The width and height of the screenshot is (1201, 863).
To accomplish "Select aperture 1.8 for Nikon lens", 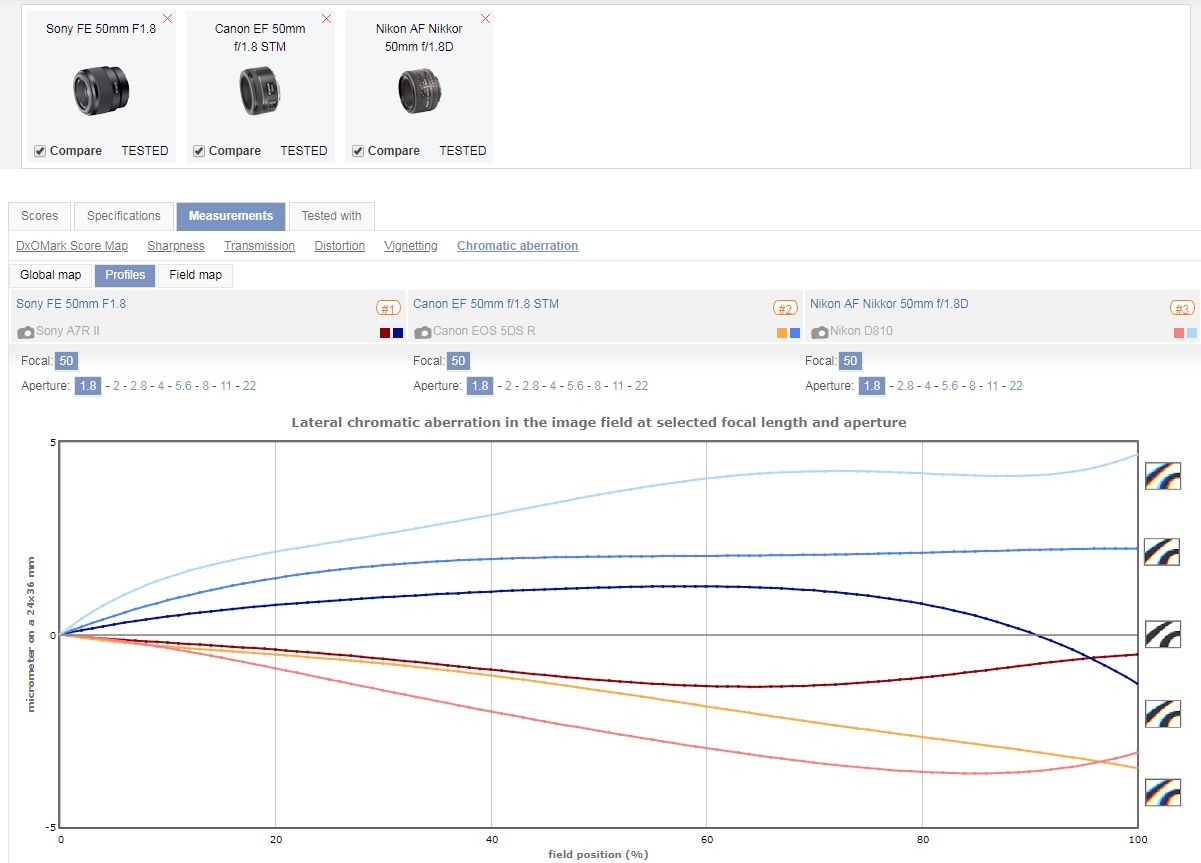I will [872, 386].
